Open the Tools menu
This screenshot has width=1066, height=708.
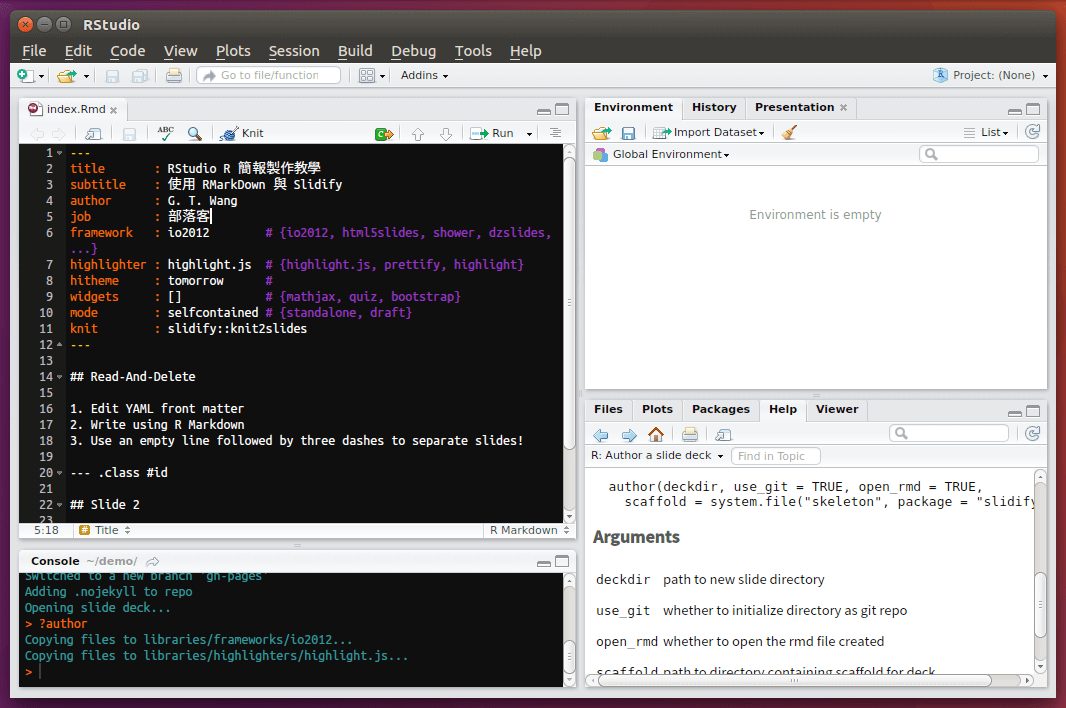point(473,51)
